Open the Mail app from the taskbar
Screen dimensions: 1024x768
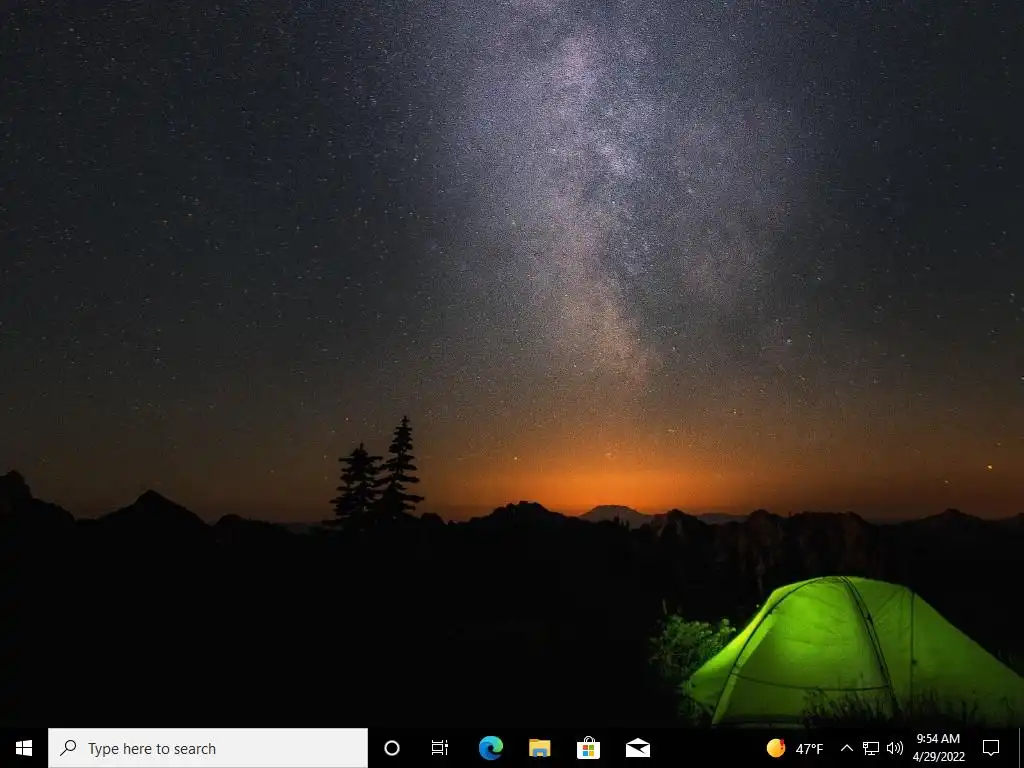pos(637,748)
